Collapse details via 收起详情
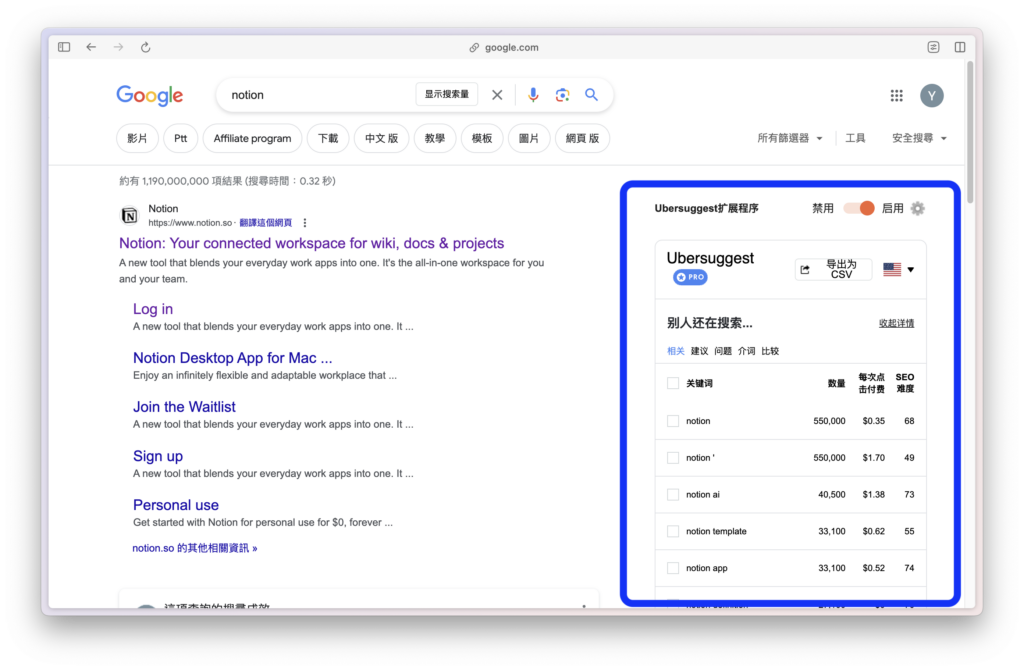The image size is (1024, 670). click(x=896, y=323)
